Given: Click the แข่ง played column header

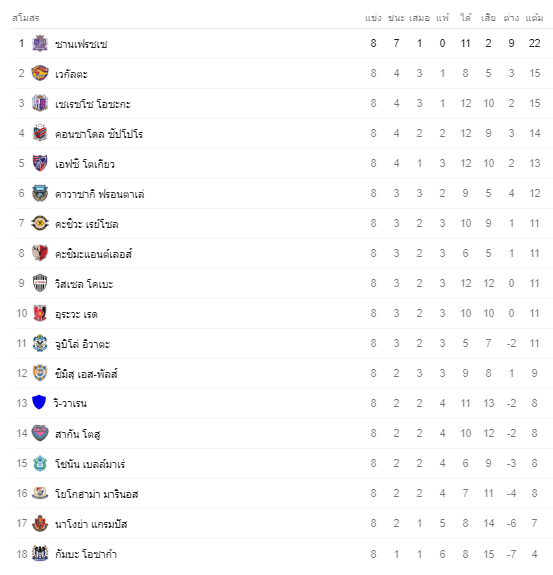Looking at the screenshot, I should 373,18.
